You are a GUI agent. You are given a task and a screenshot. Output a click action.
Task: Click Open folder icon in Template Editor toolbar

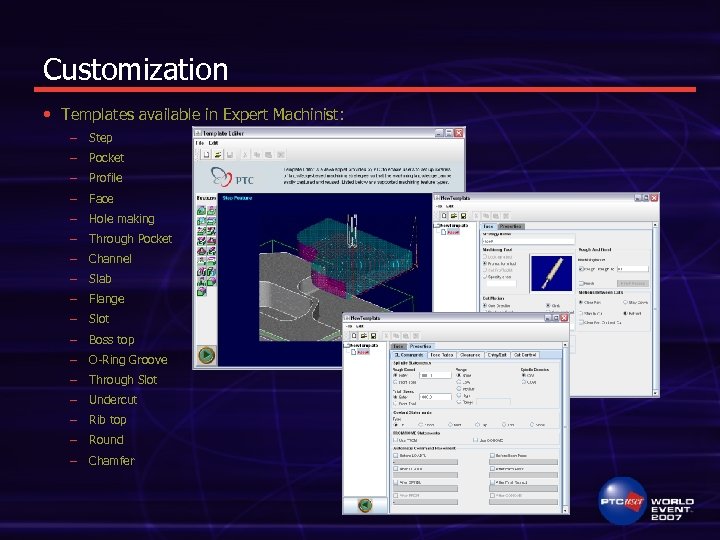[x=218, y=155]
